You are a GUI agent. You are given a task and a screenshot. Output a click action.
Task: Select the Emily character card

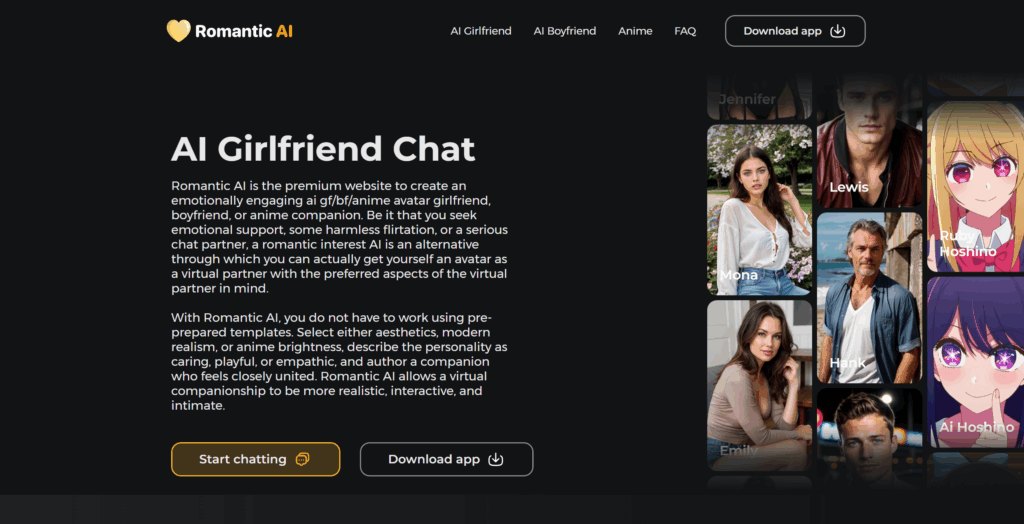point(760,385)
